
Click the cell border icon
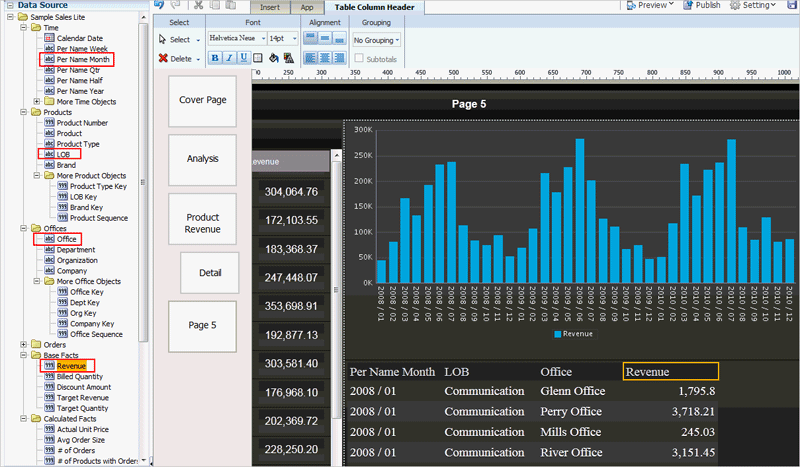tap(258, 59)
